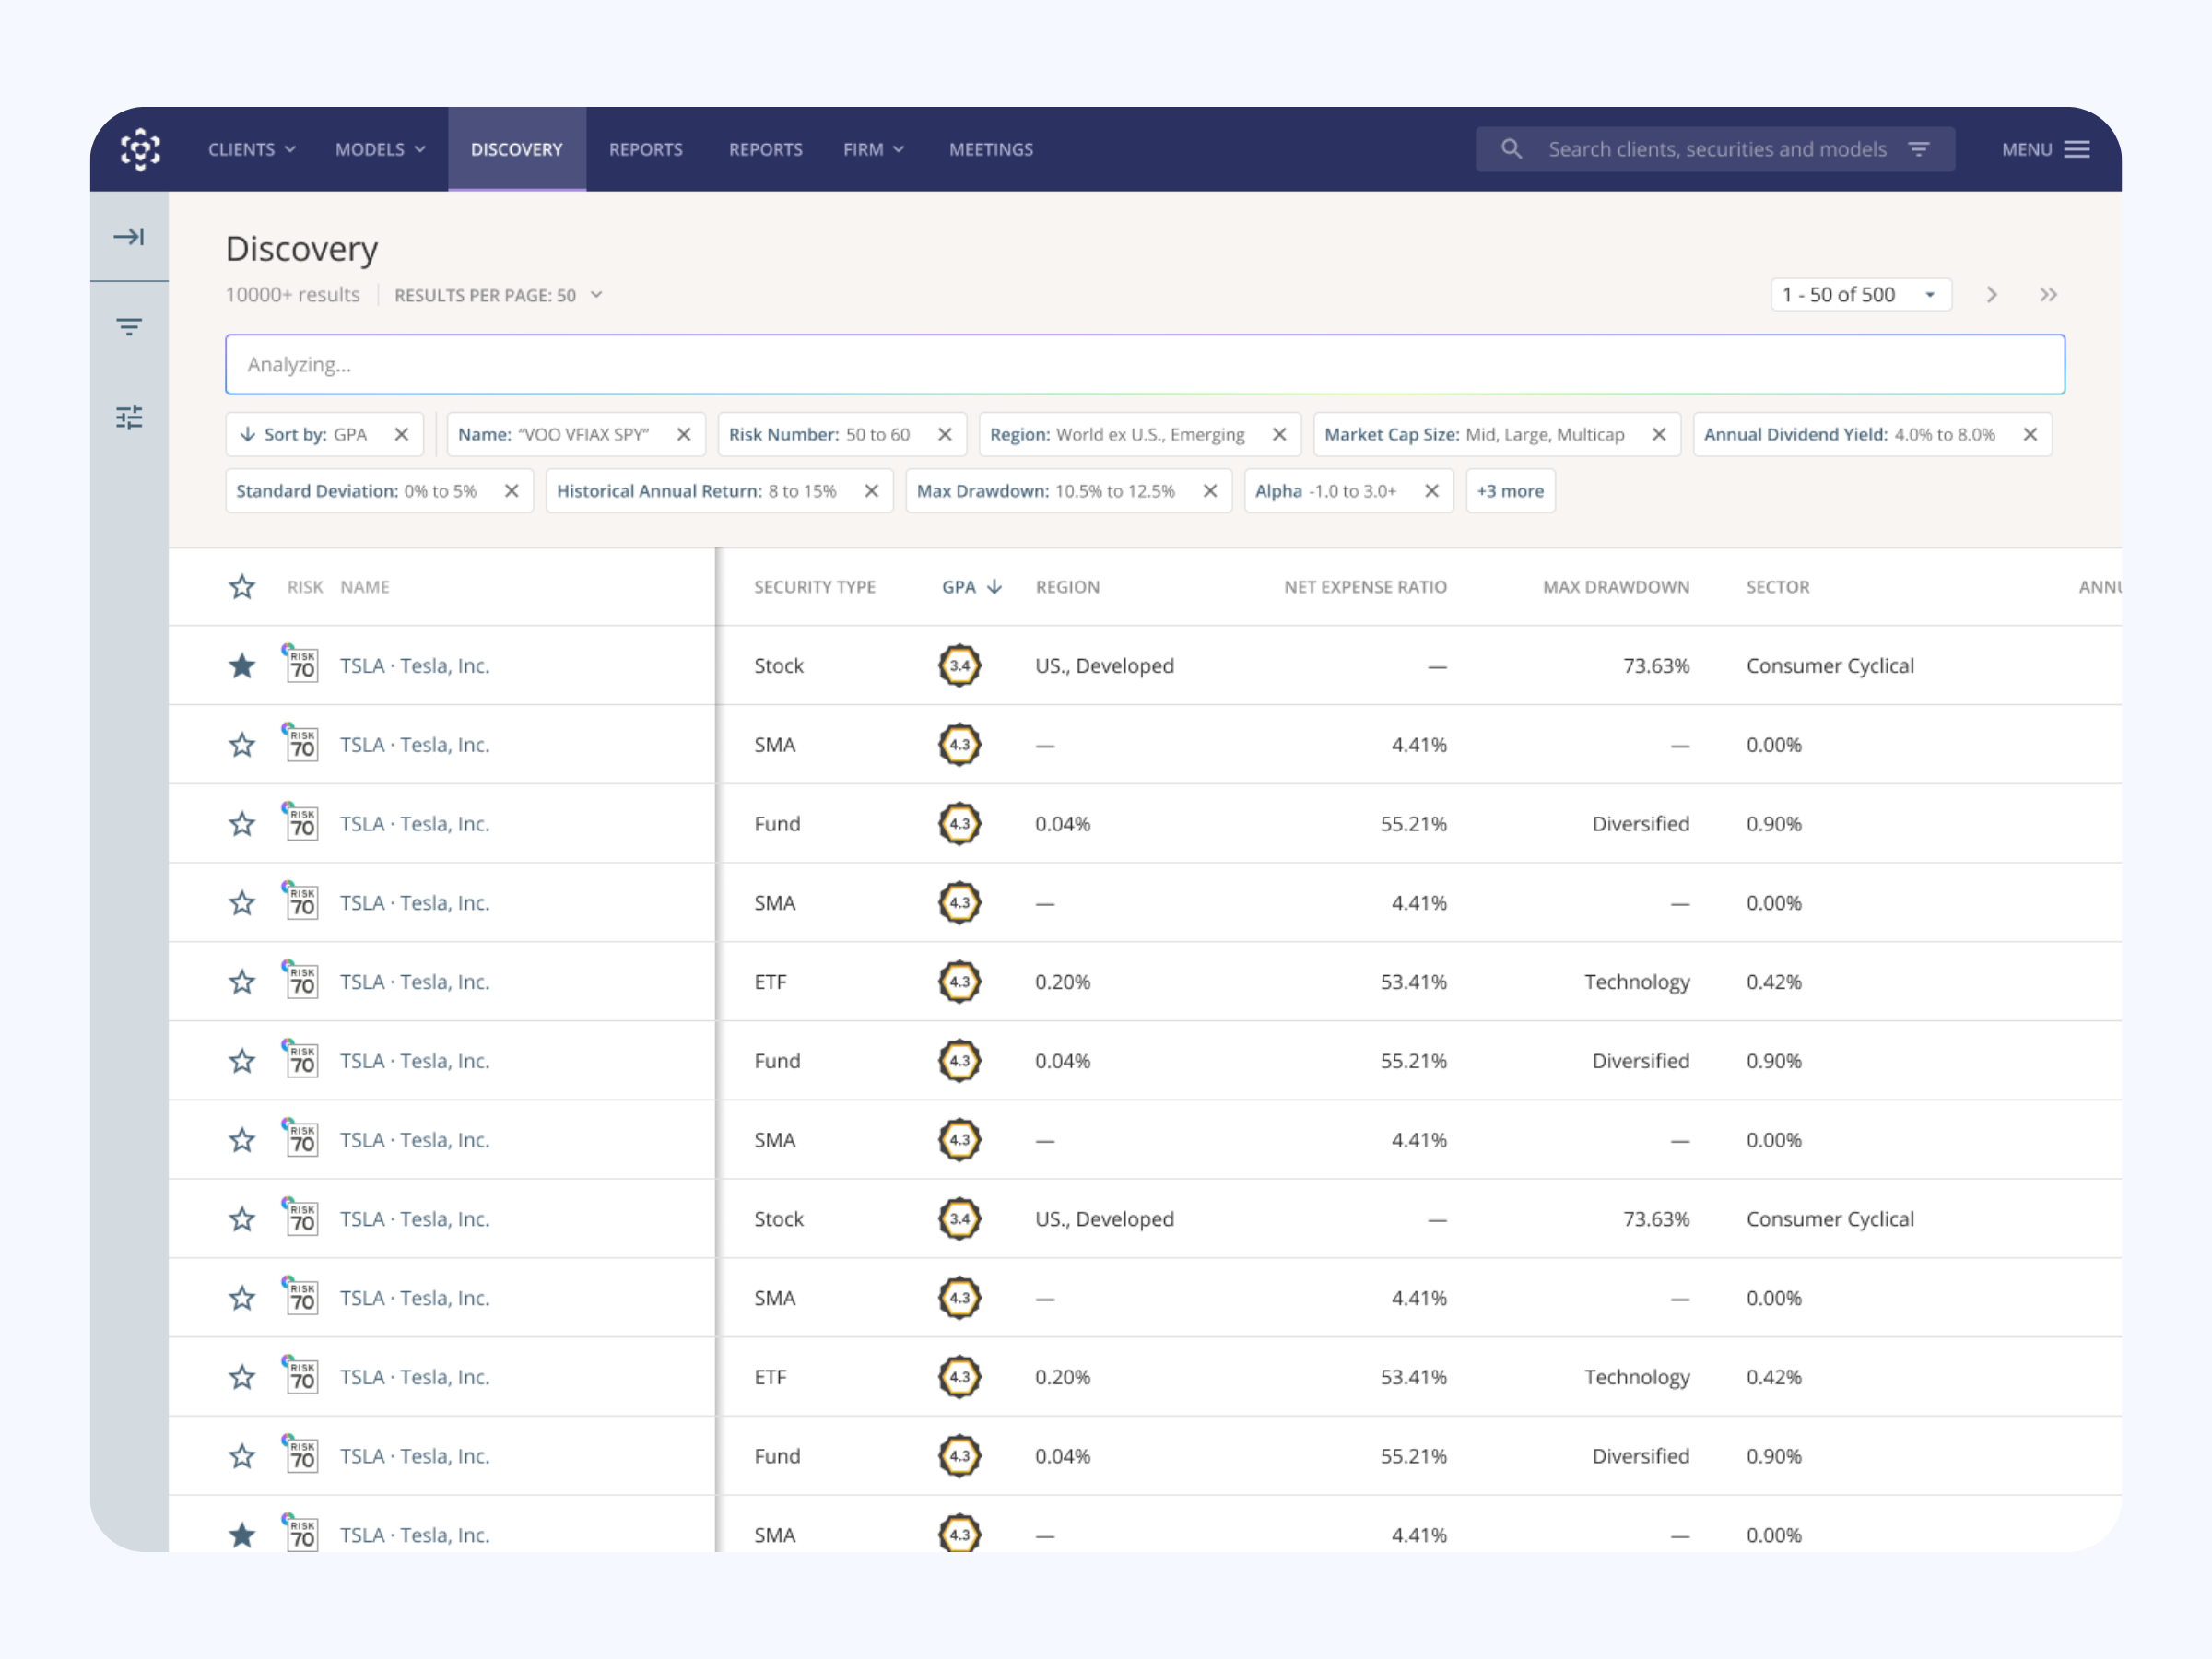Jump to last page double-arrow
The width and height of the screenshot is (2212, 1659).
(x=2048, y=295)
